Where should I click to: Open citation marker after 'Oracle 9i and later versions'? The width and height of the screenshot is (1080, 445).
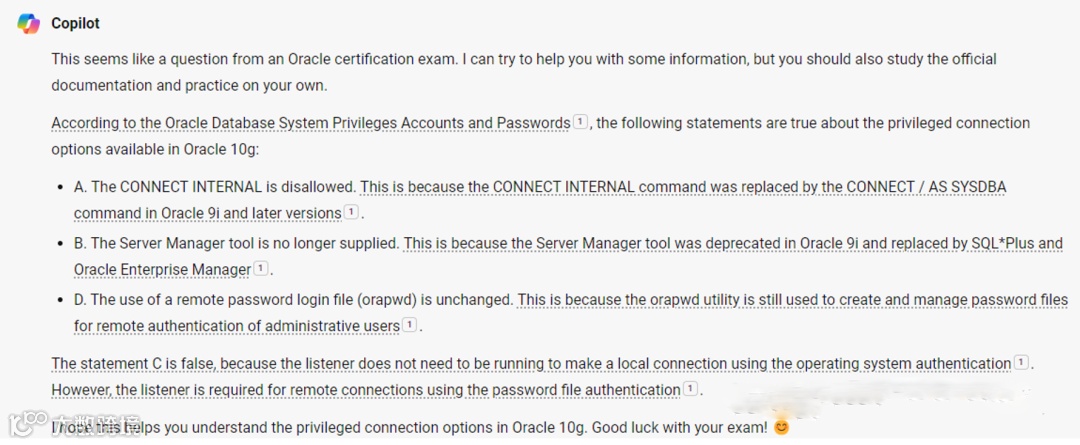(x=351, y=212)
